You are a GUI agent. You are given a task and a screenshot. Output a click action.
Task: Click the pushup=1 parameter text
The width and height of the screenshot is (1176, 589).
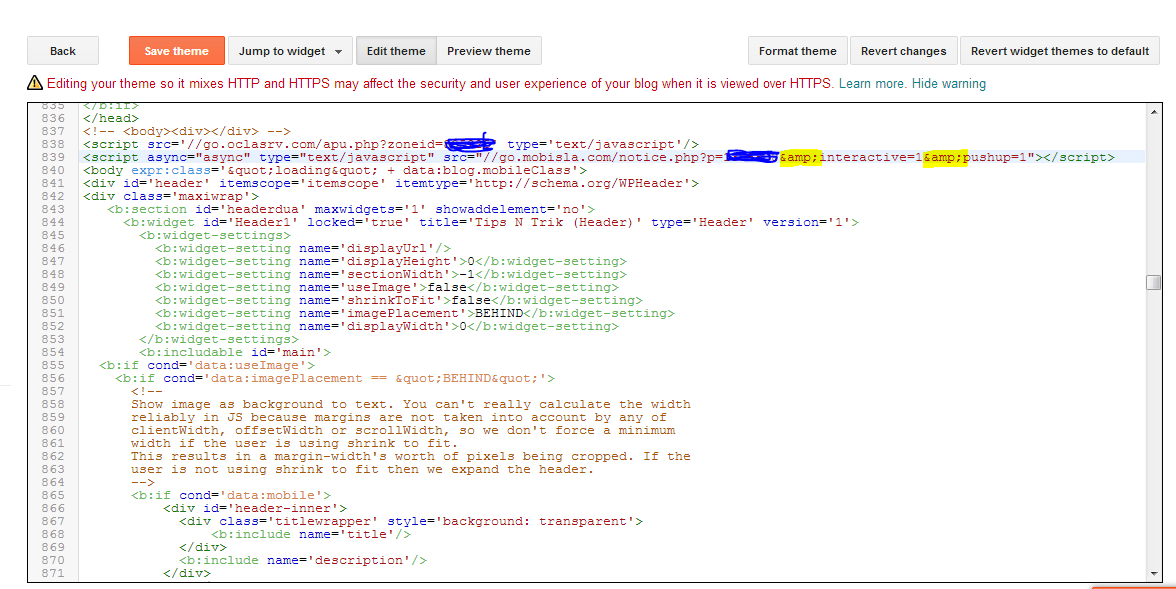(x=995, y=157)
